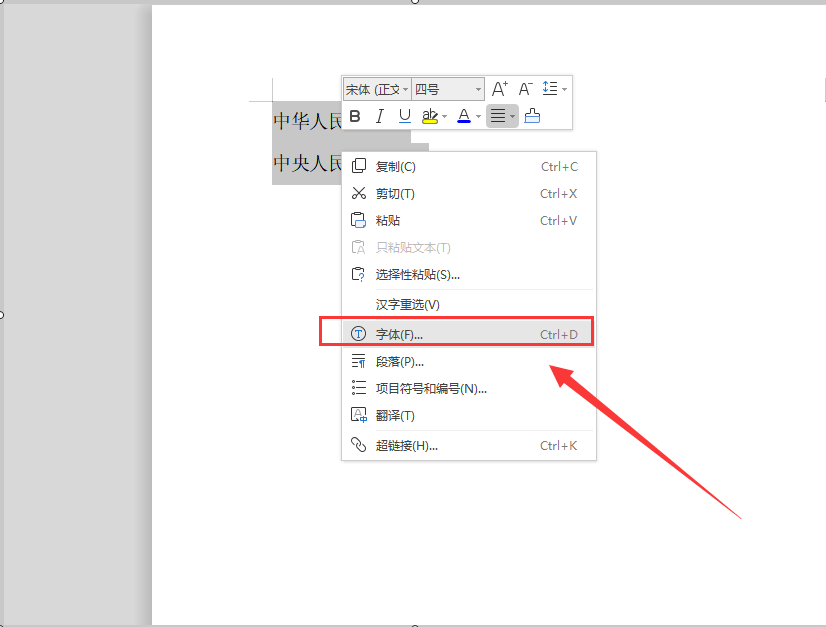
Task: Click the increase font size icon
Action: [499, 89]
